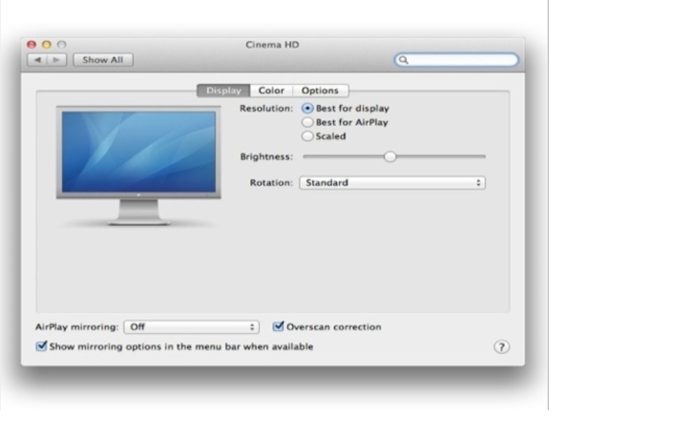Go forward with the right arrow button

coord(57,60)
